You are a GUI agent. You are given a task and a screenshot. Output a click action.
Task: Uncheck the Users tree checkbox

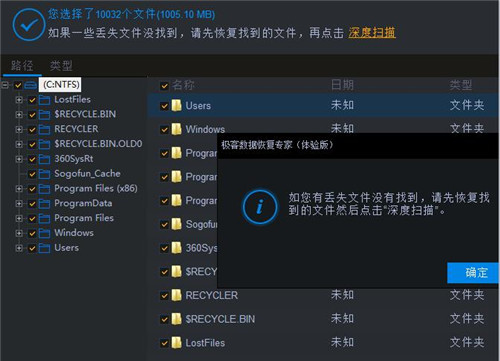32,248
